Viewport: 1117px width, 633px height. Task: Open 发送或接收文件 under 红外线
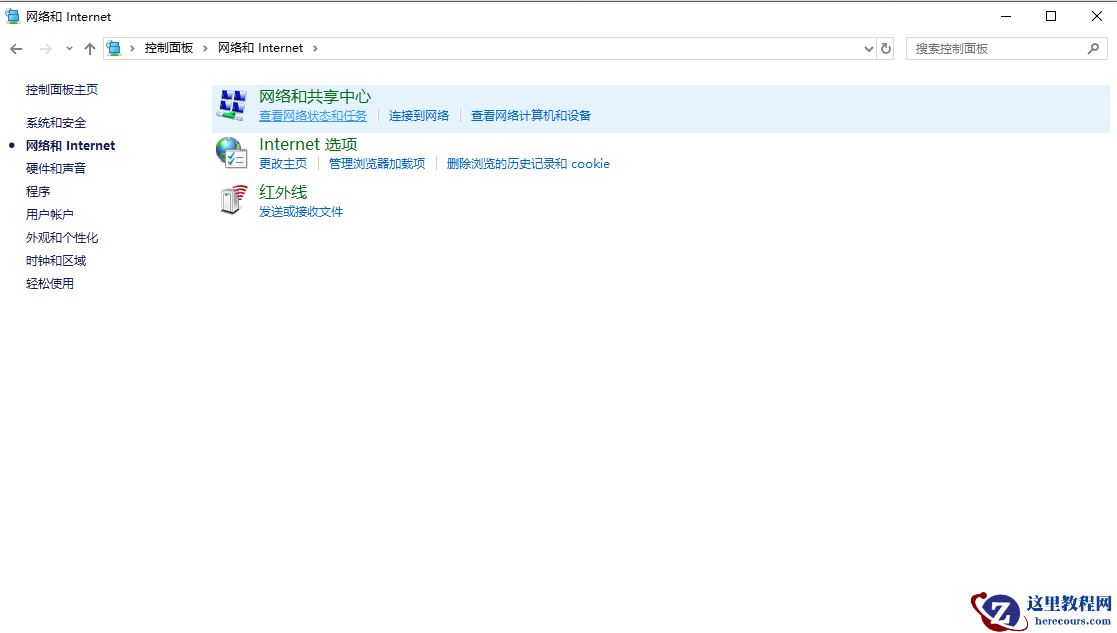(x=302, y=211)
